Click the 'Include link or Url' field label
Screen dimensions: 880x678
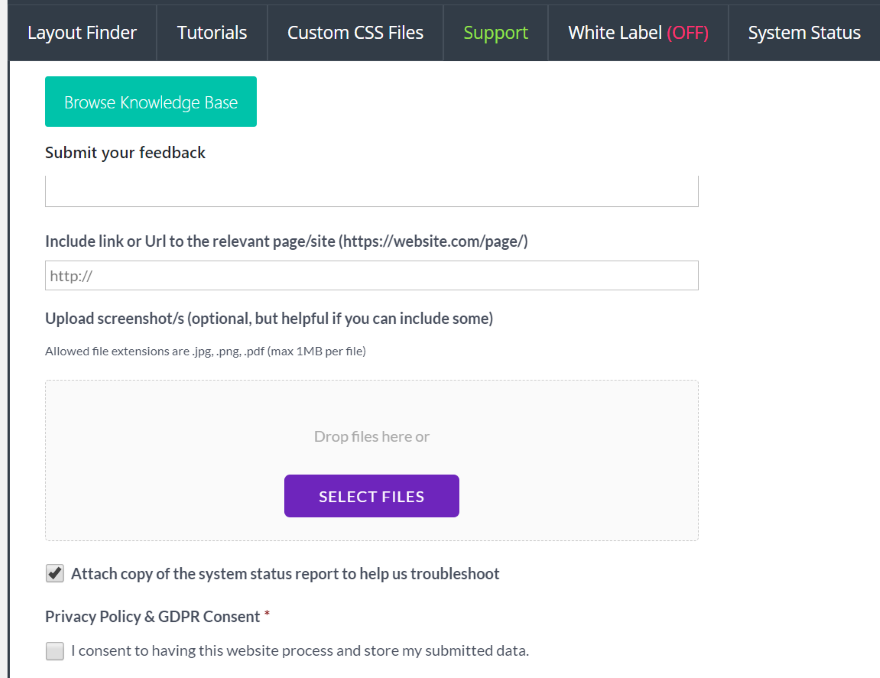(x=286, y=241)
